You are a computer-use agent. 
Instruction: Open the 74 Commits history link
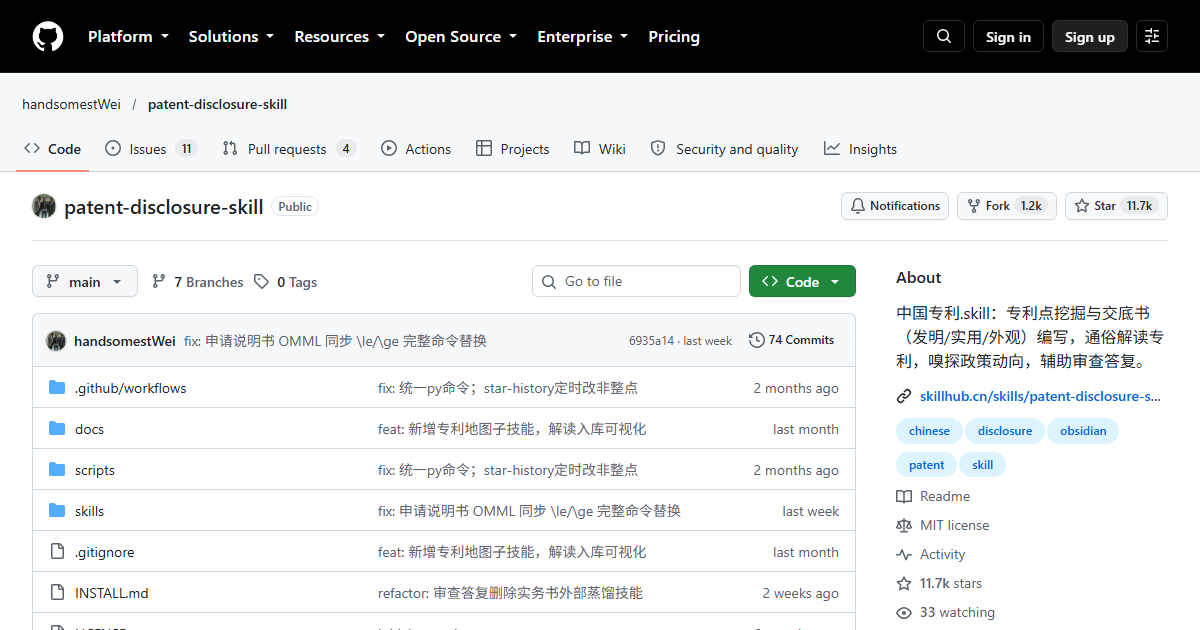coord(791,340)
